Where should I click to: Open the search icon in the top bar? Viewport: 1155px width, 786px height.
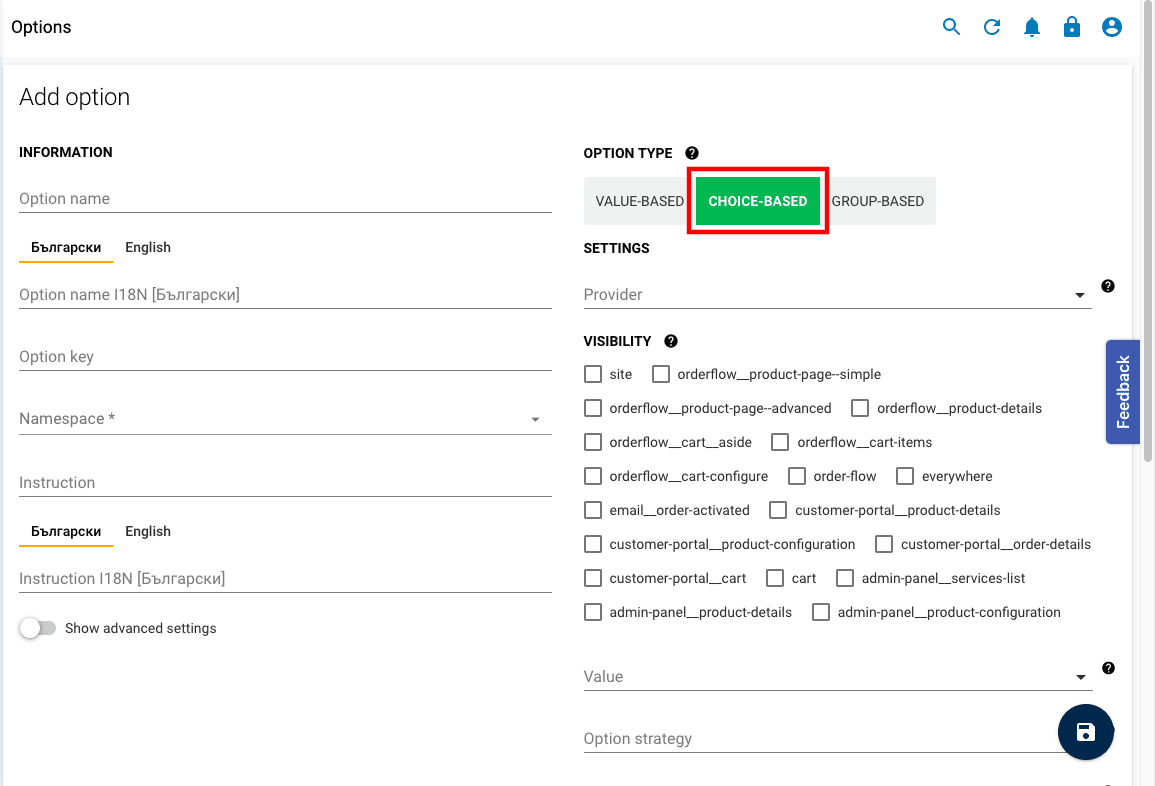tap(951, 27)
